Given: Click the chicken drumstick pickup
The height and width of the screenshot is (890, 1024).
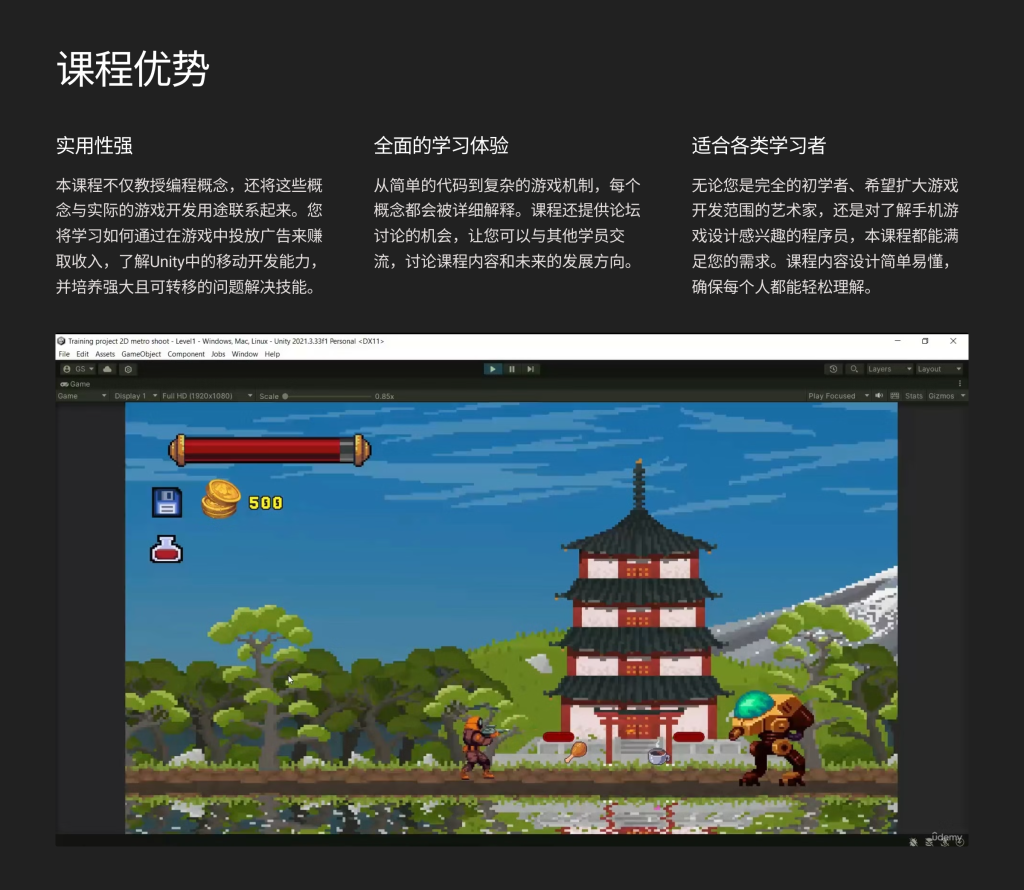Looking at the screenshot, I should (x=576, y=752).
